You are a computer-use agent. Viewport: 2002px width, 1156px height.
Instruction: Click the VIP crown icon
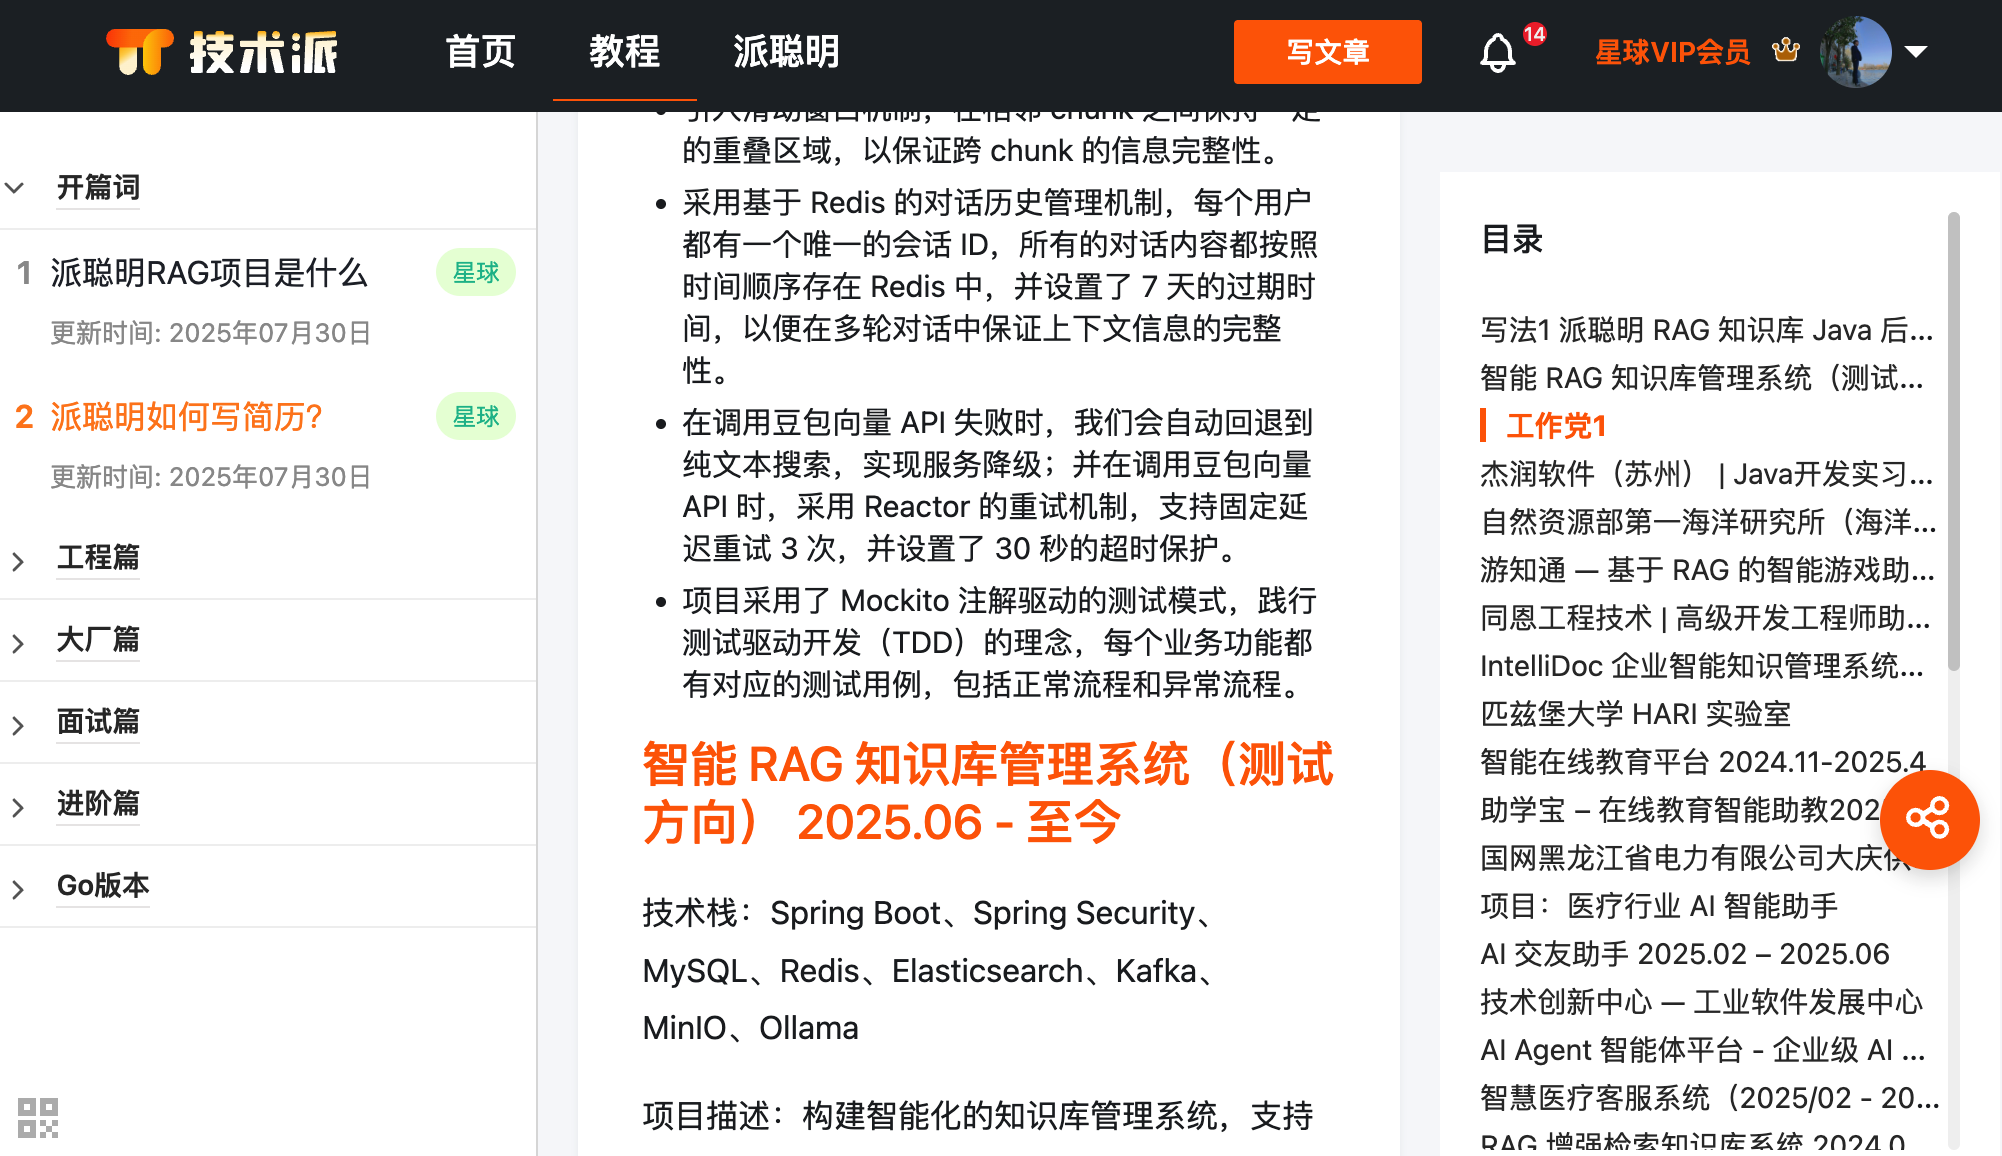pyautogui.click(x=1785, y=50)
